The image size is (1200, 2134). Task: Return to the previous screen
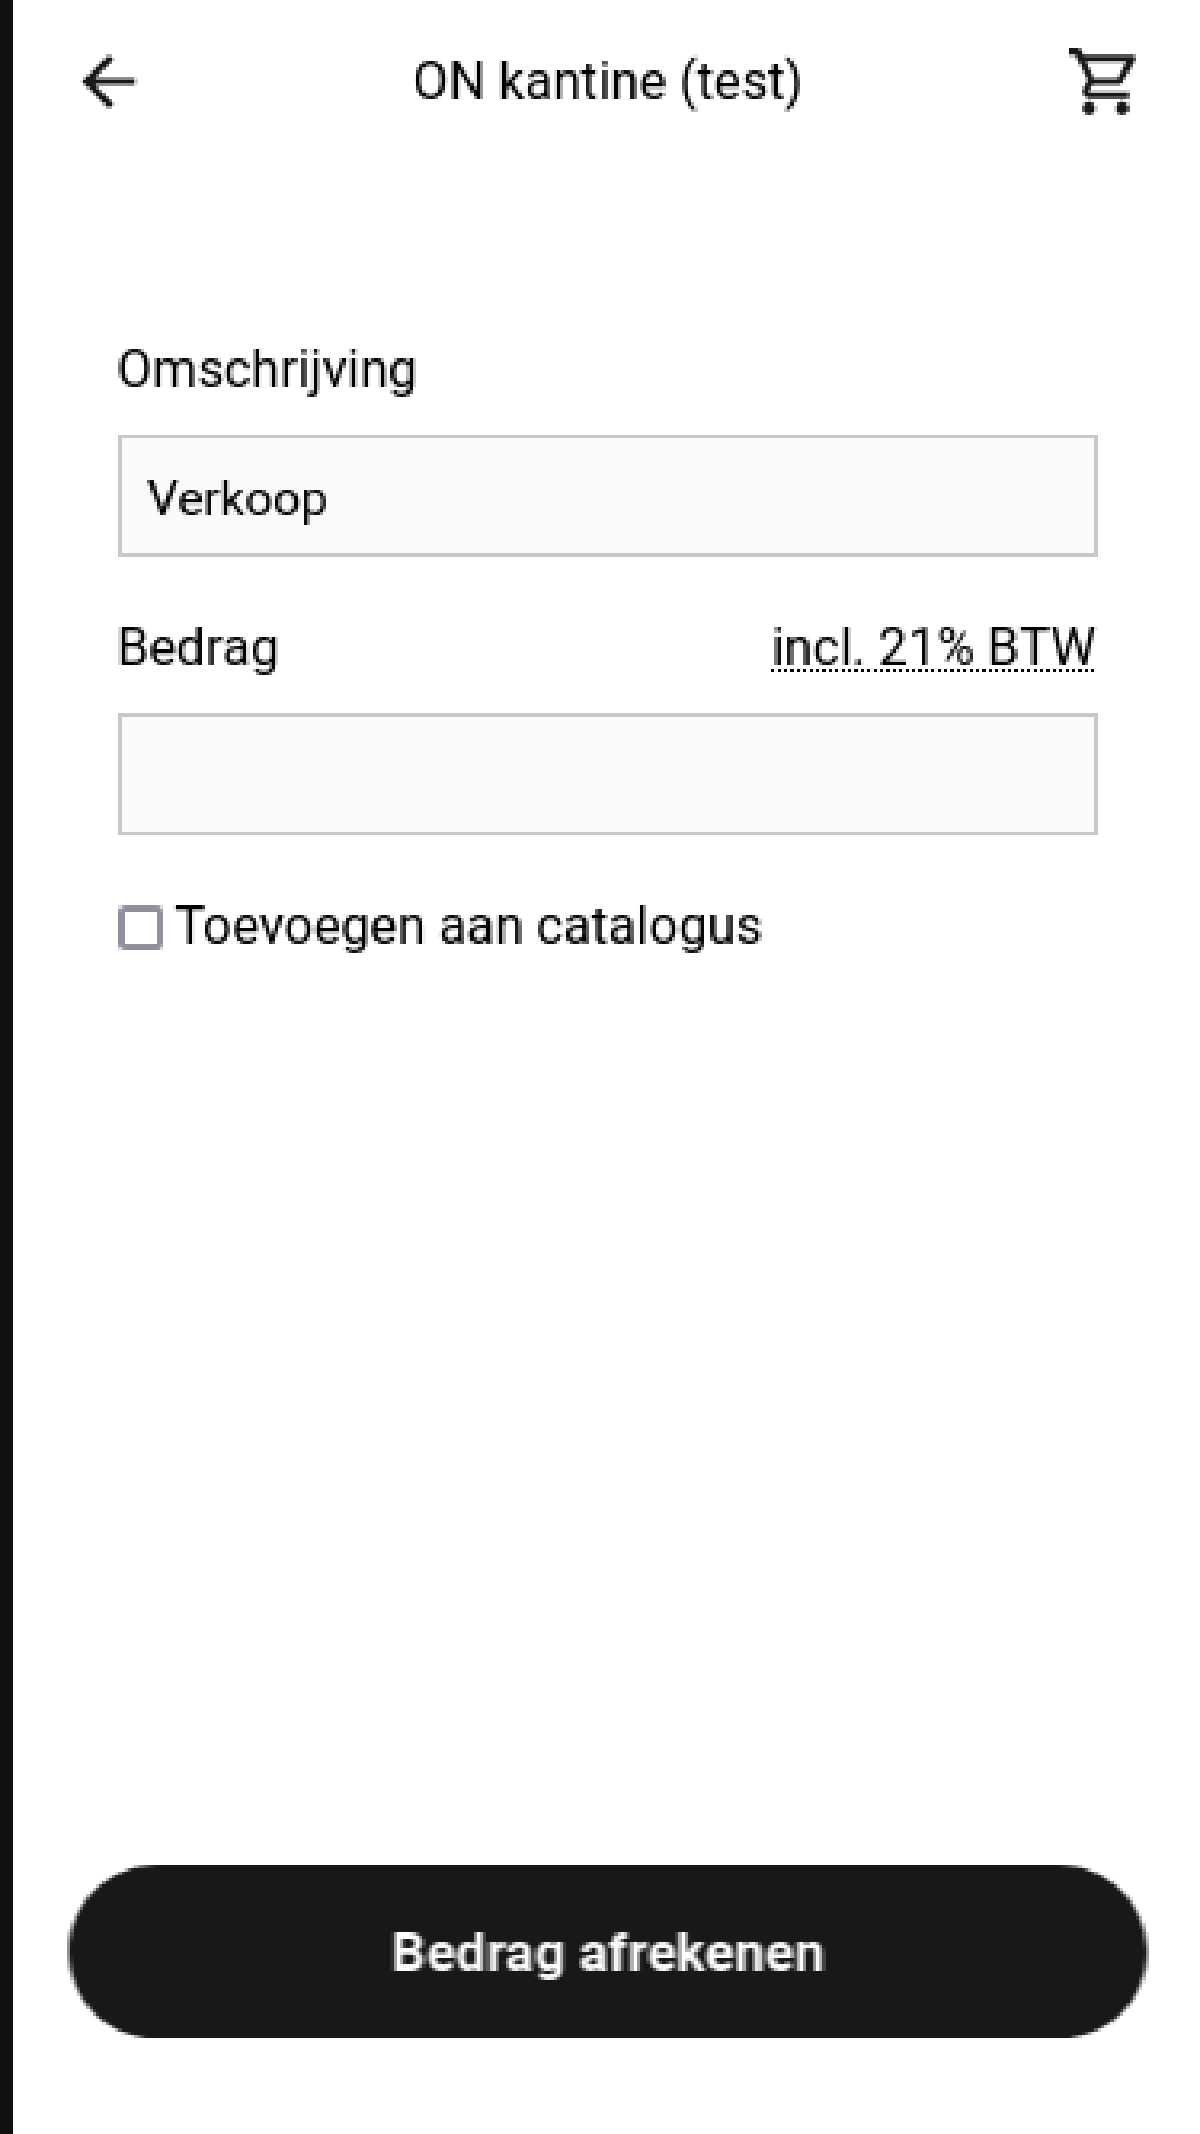108,82
